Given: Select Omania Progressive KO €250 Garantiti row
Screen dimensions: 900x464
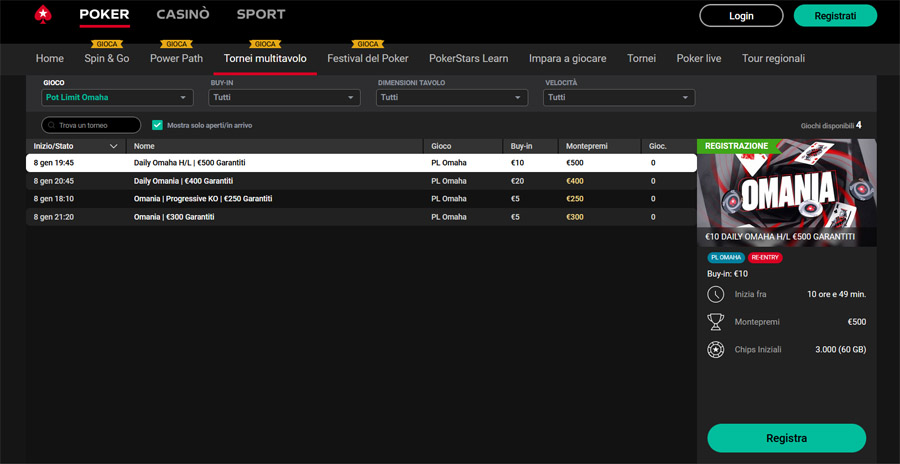Looking at the screenshot, I should (x=361, y=199).
